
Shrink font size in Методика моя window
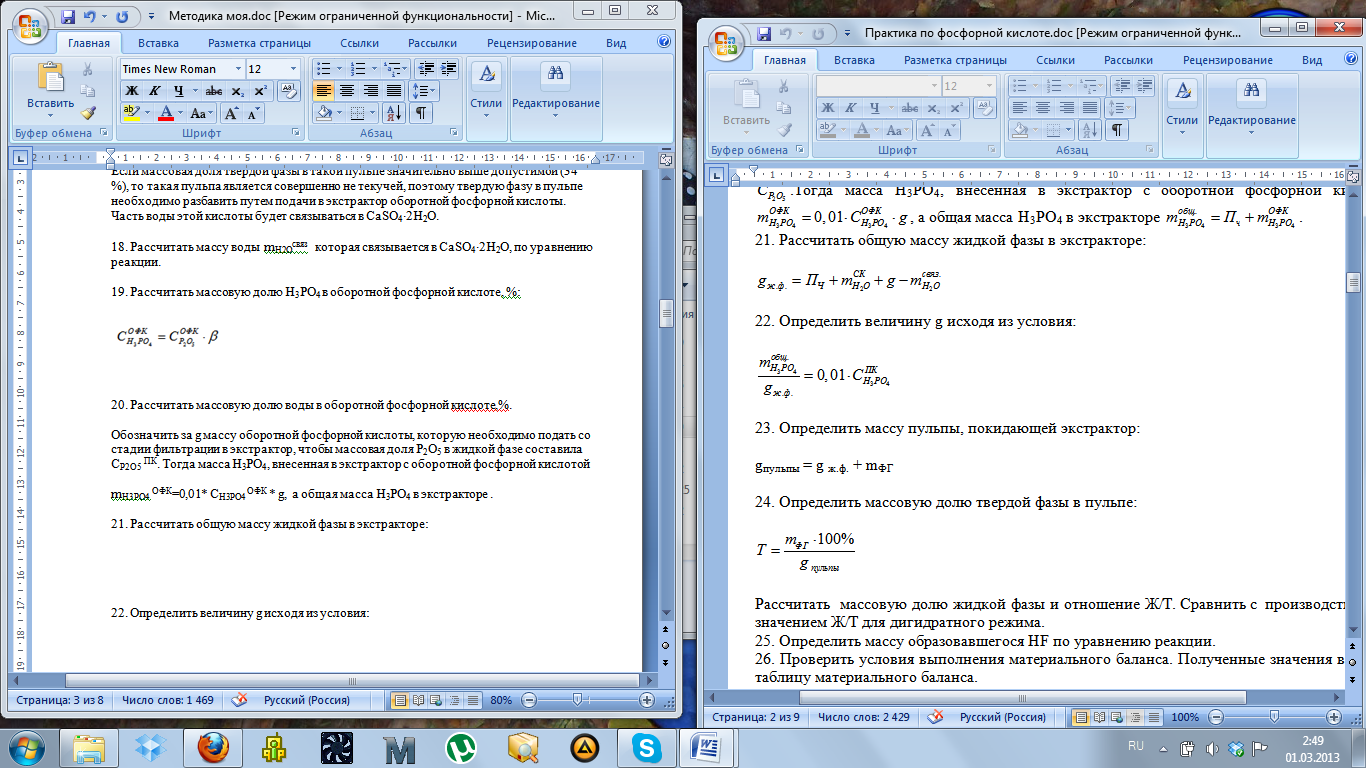pyautogui.click(x=253, y=113)
